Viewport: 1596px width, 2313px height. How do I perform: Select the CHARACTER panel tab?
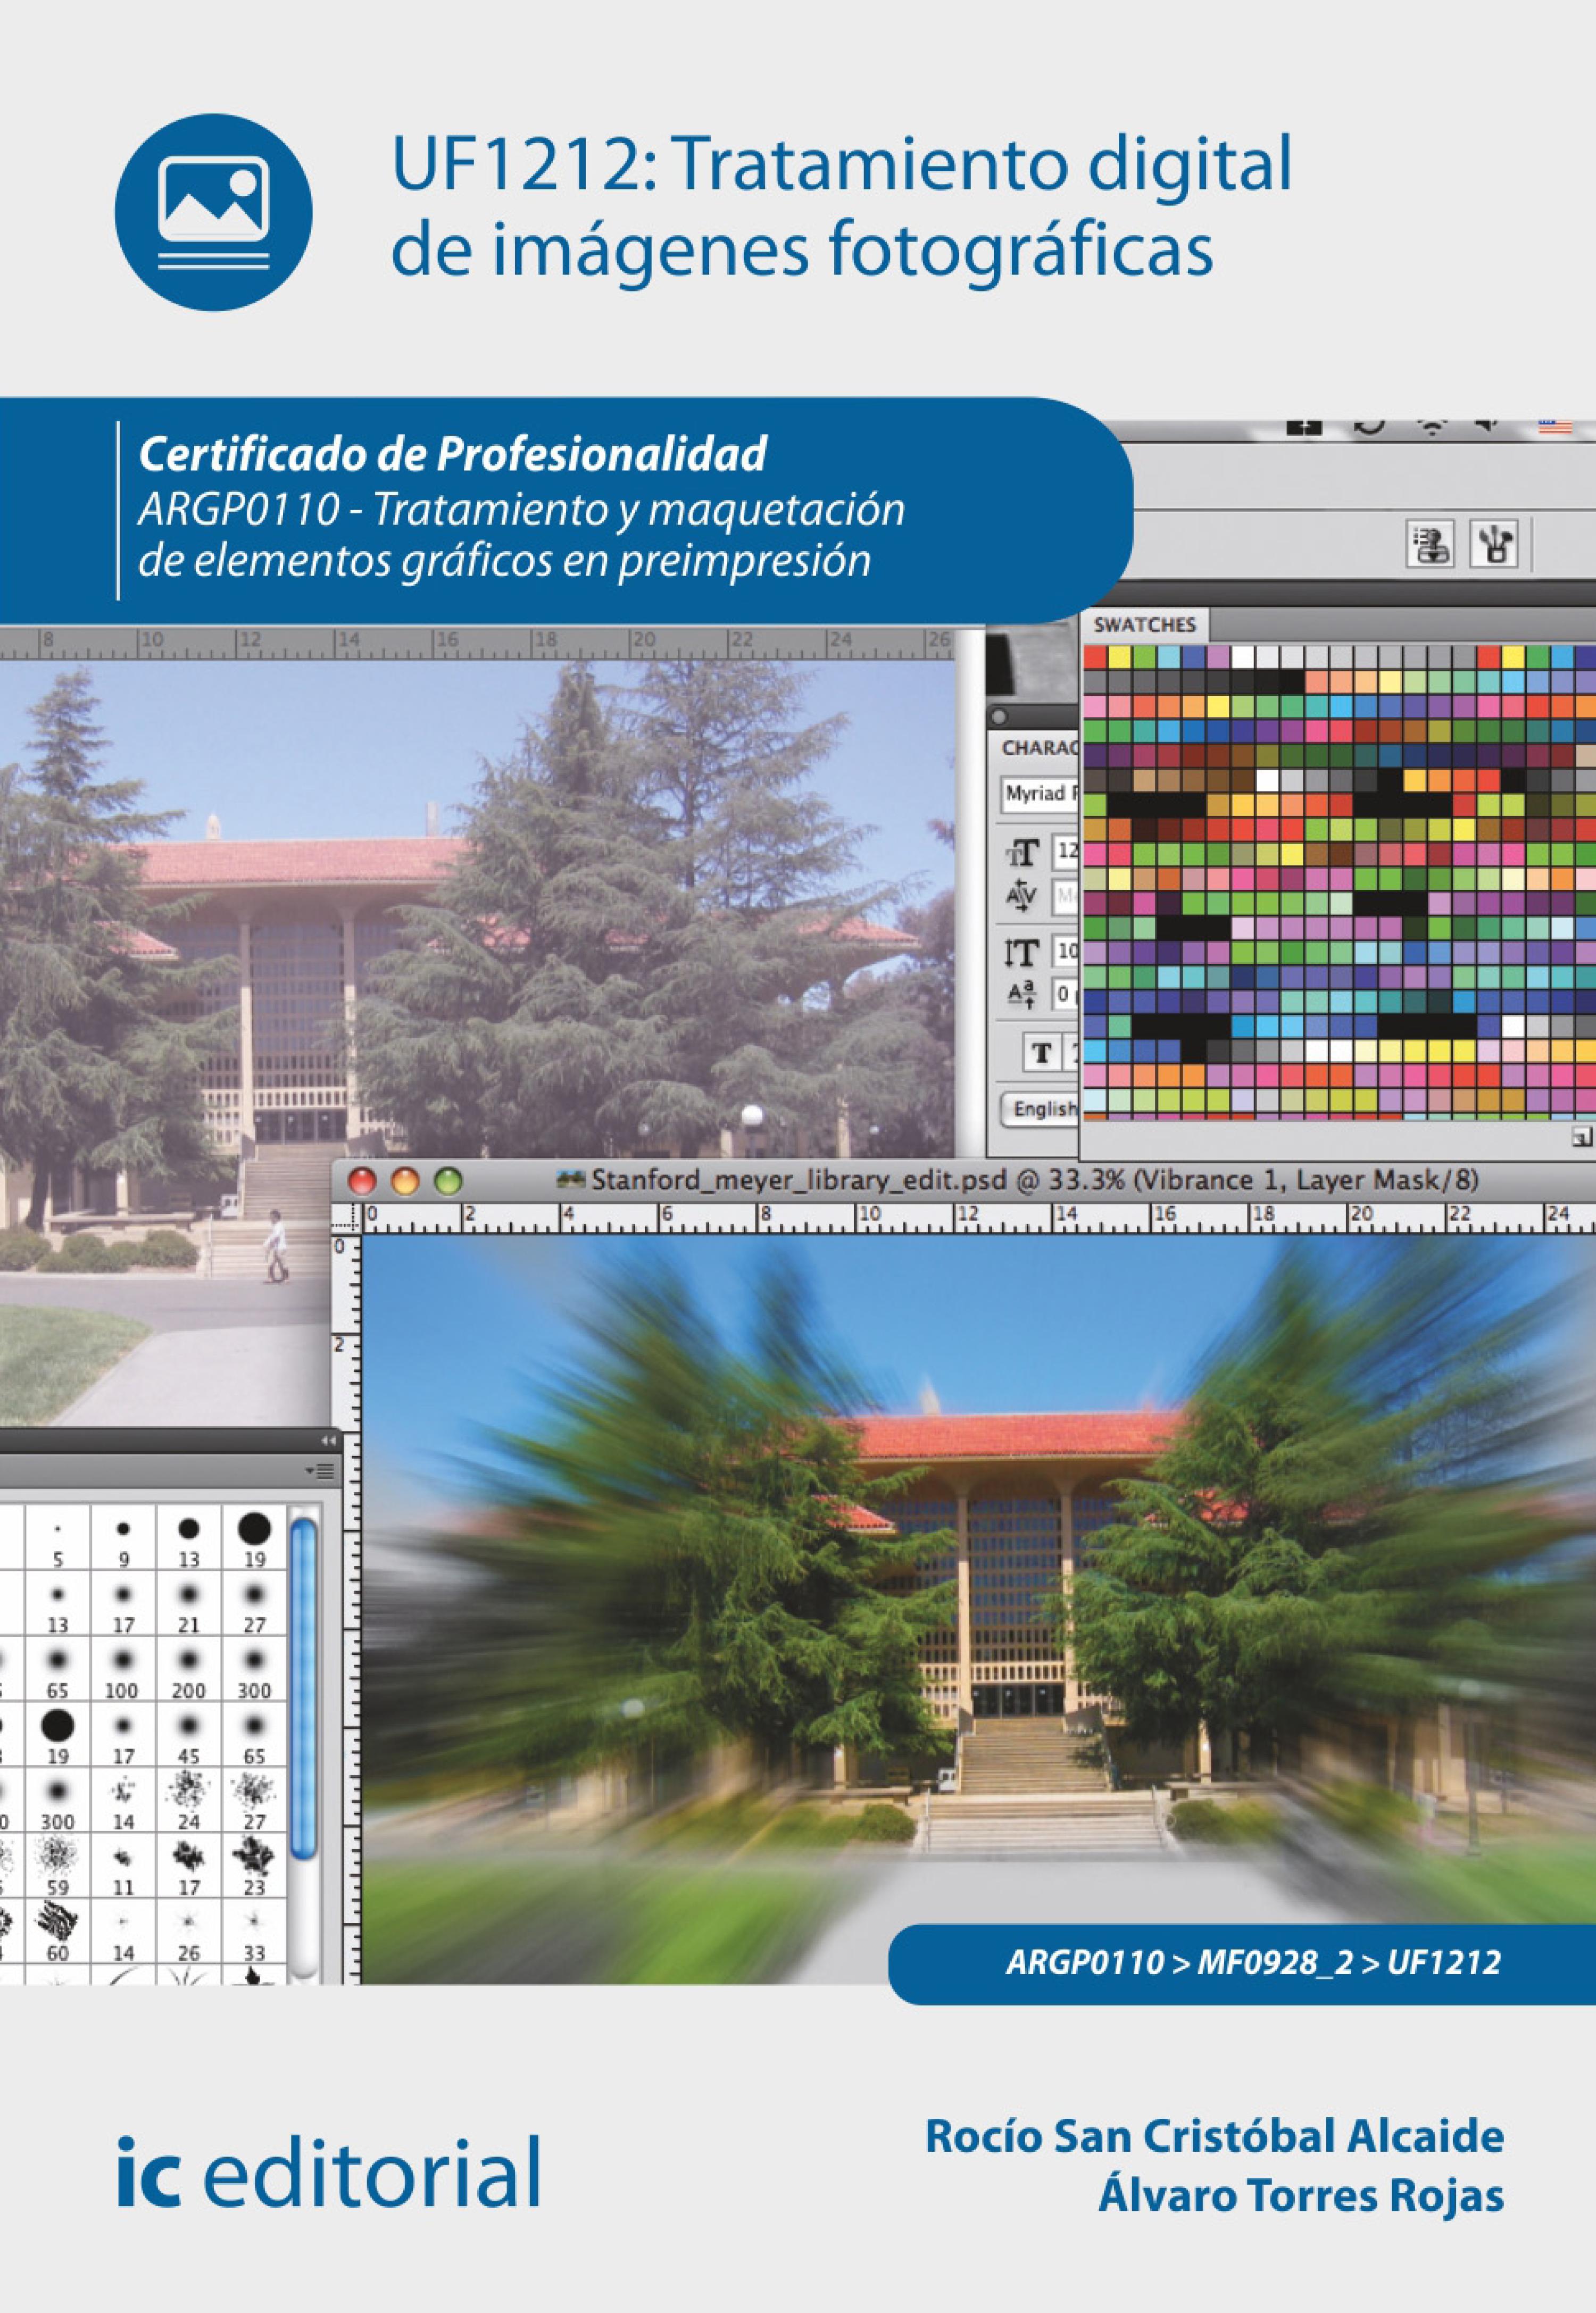1039,747
